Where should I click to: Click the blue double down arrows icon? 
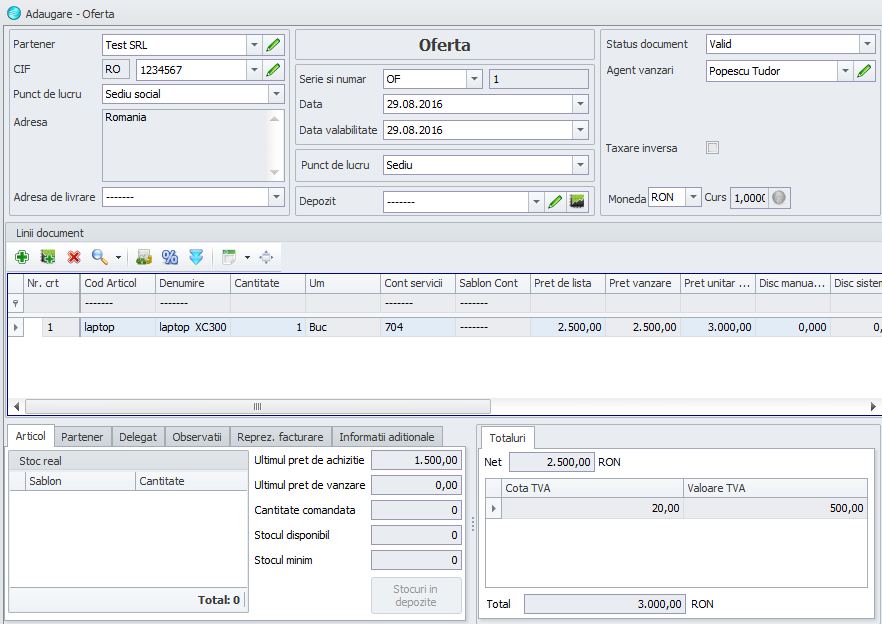tap(196, 257)
